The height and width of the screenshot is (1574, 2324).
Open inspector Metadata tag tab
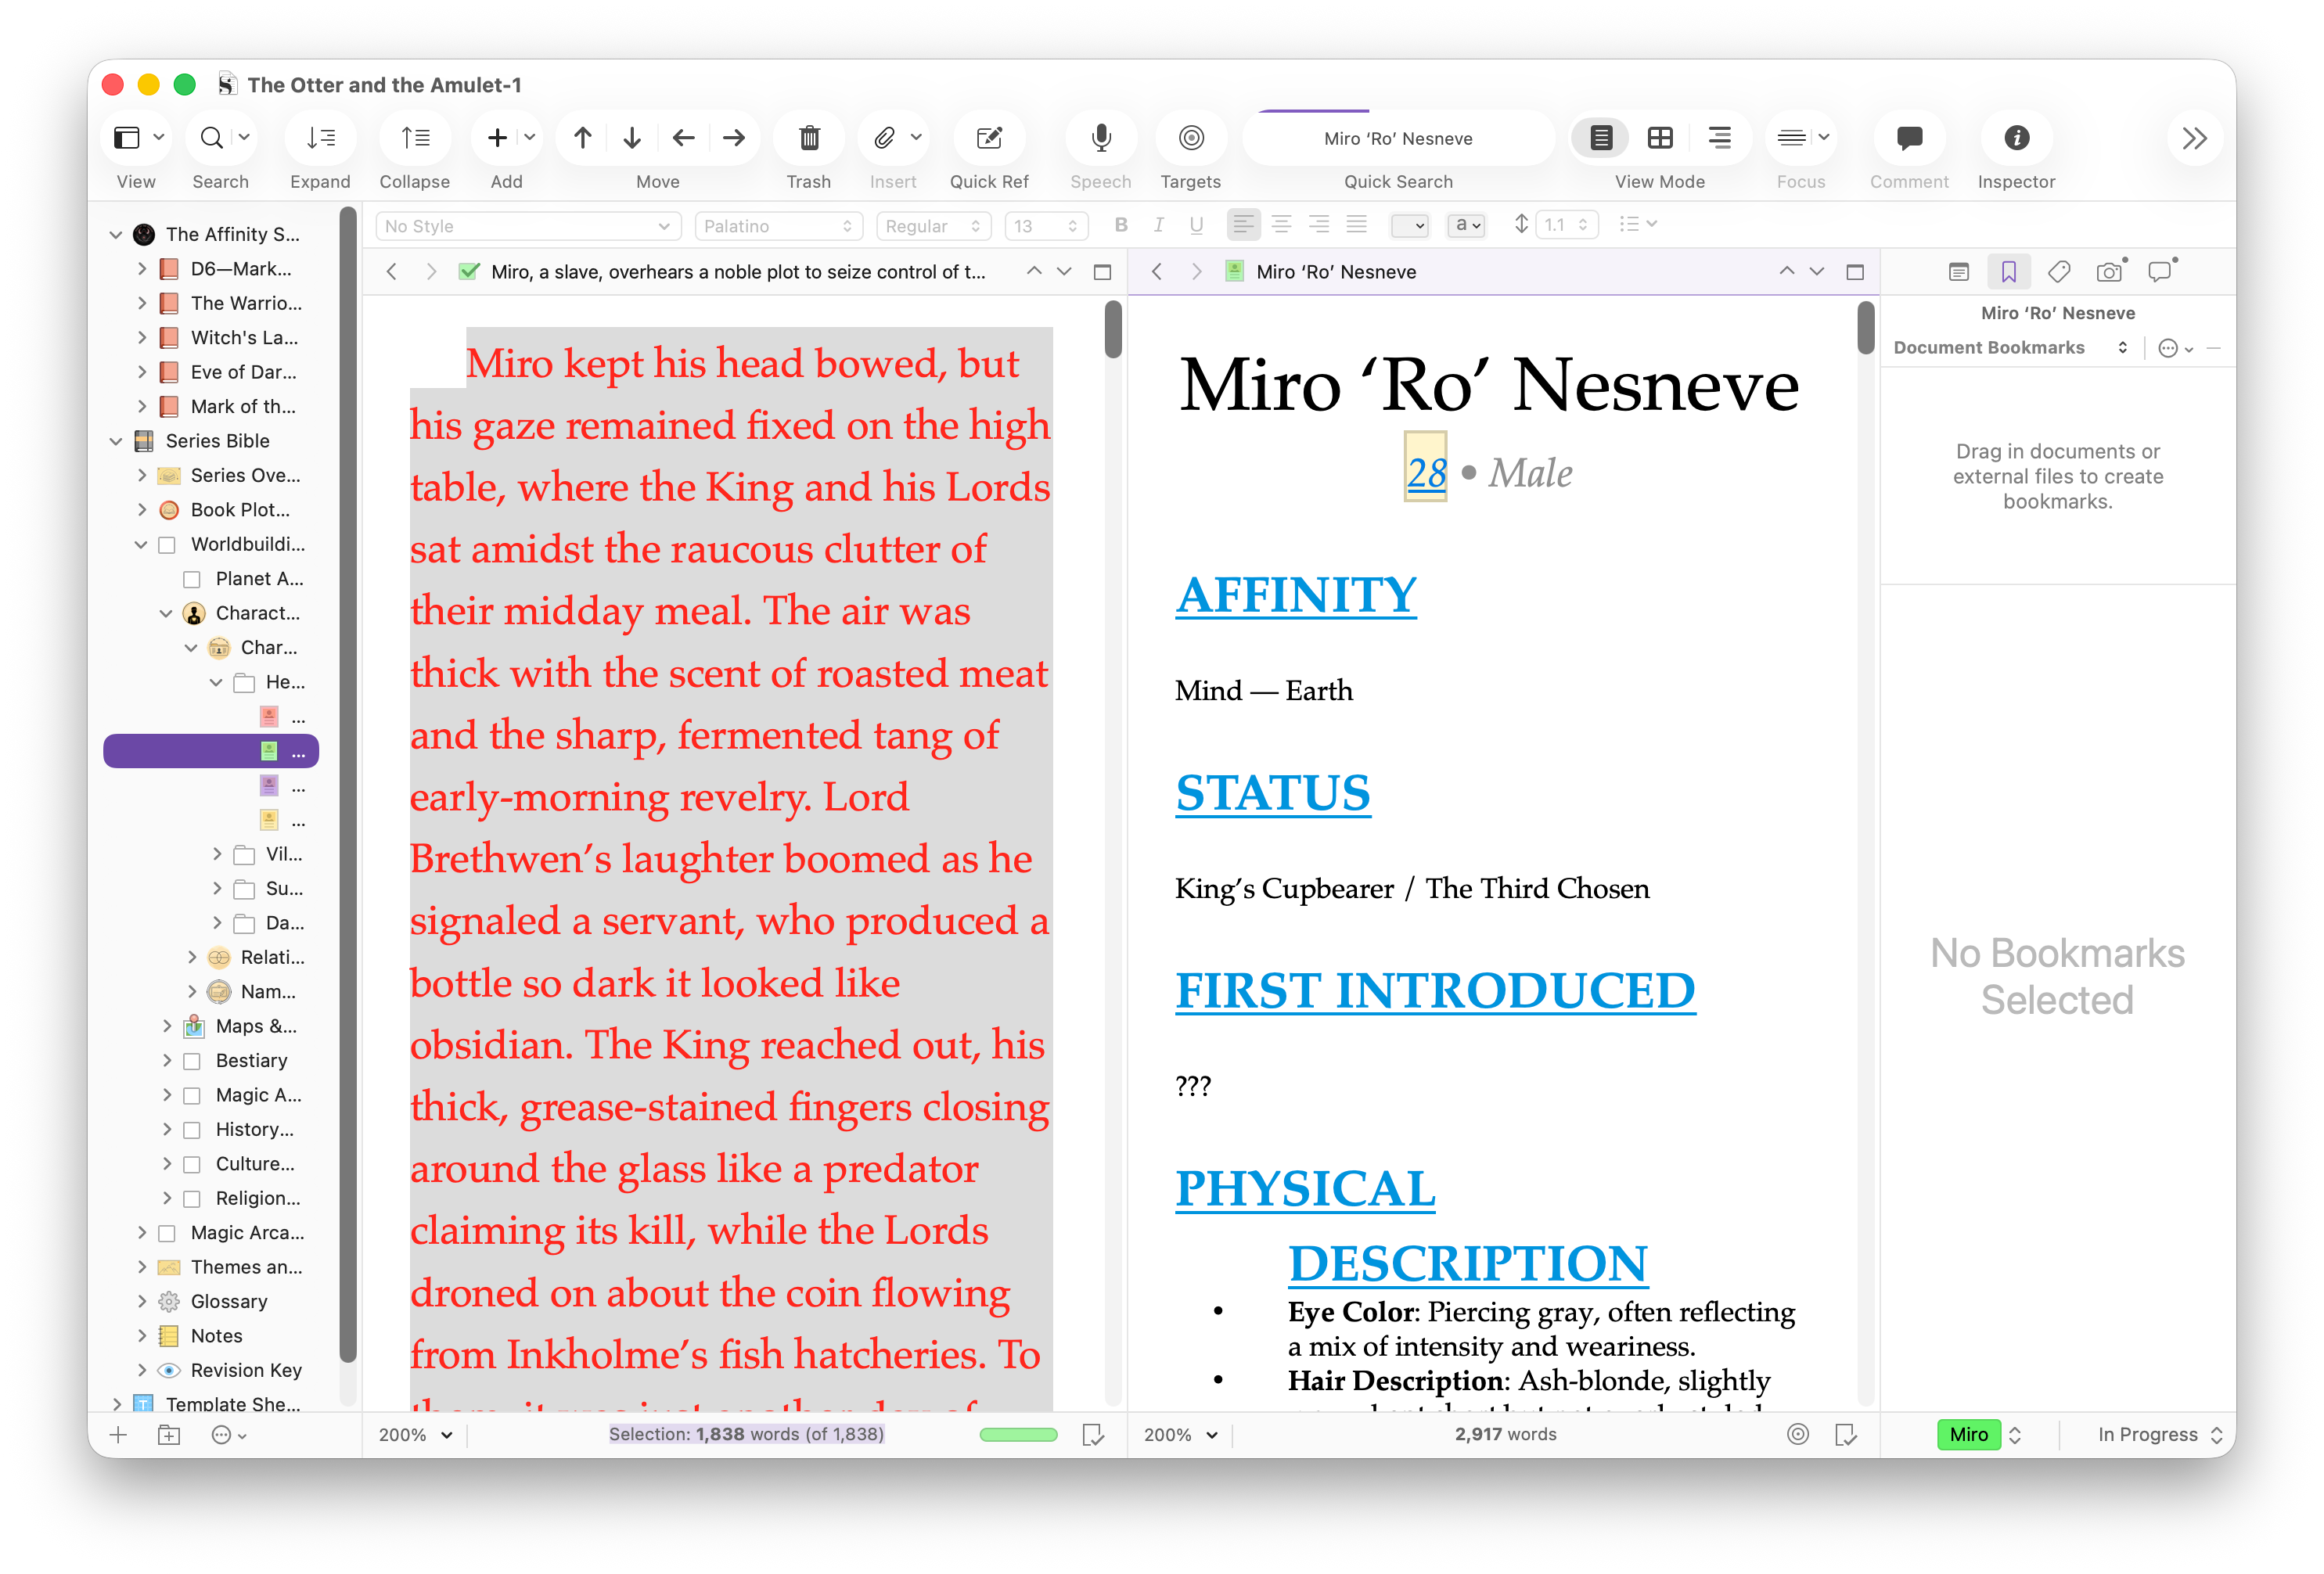coord(2059,272)
